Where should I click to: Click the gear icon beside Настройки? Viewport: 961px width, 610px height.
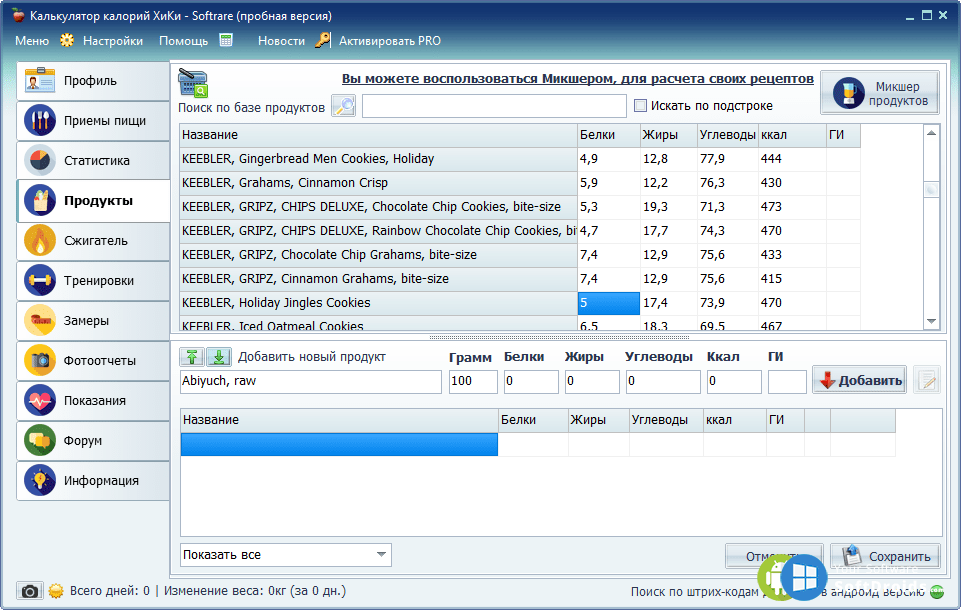(67, 40)
